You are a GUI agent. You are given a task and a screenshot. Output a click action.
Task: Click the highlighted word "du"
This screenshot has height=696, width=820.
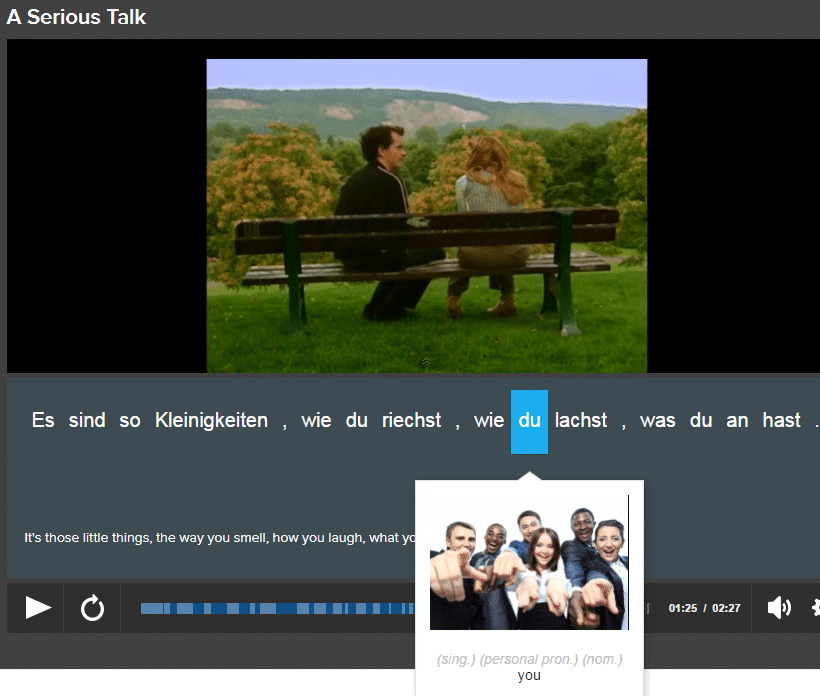(529, 421)
